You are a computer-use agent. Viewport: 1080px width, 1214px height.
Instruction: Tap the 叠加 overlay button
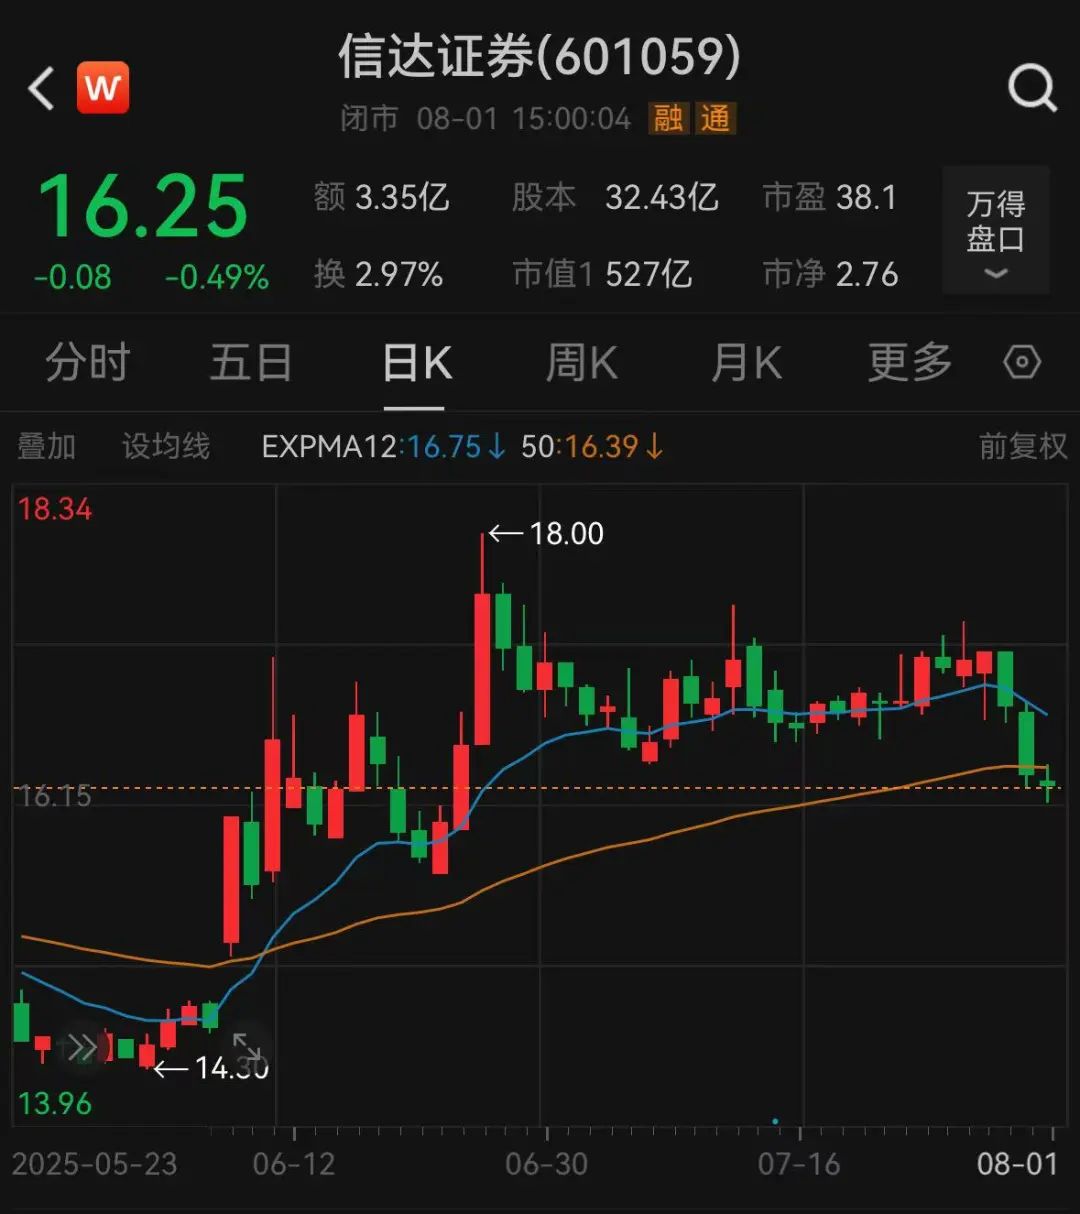tap(46, 446)
